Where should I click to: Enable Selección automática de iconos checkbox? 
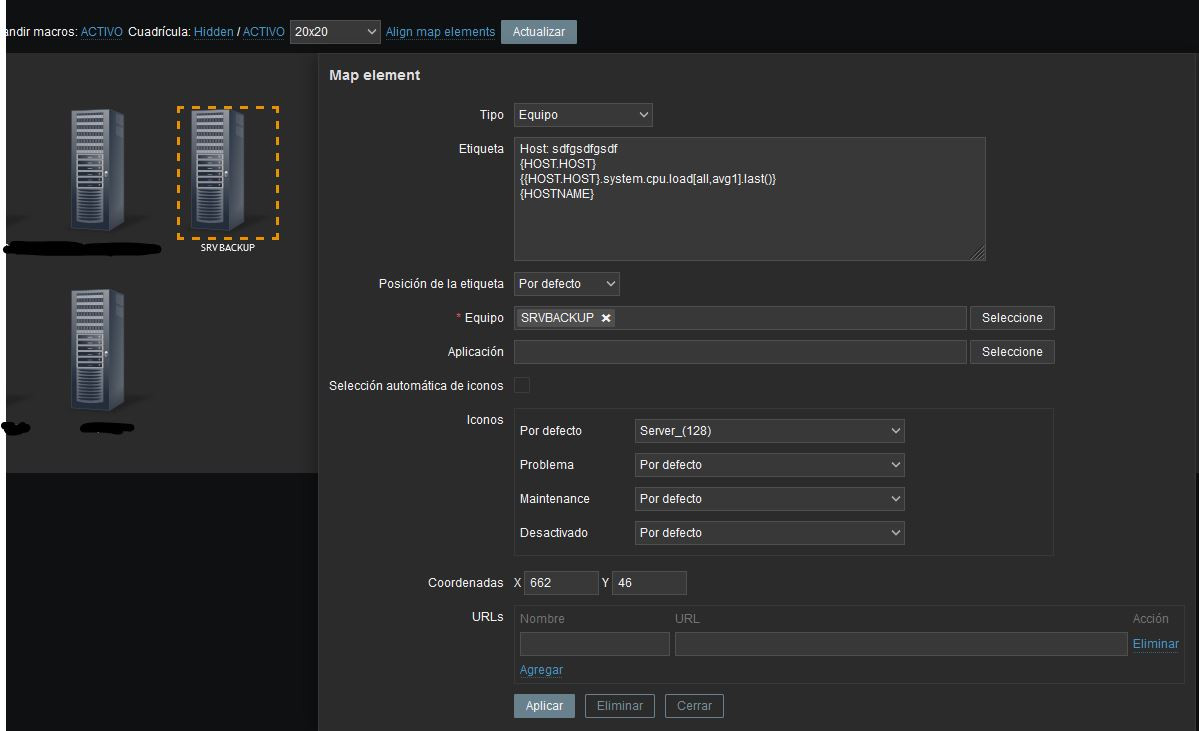[522, 386]
